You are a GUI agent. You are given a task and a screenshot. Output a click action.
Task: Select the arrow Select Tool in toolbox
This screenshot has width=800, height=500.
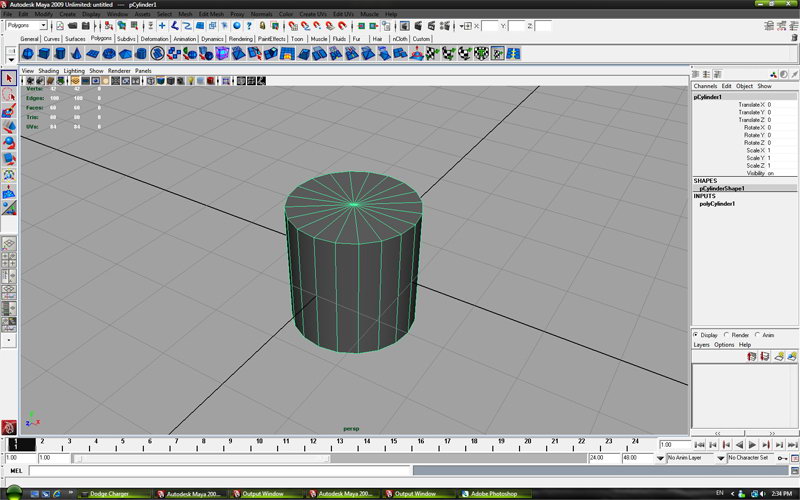pos(9,78)
